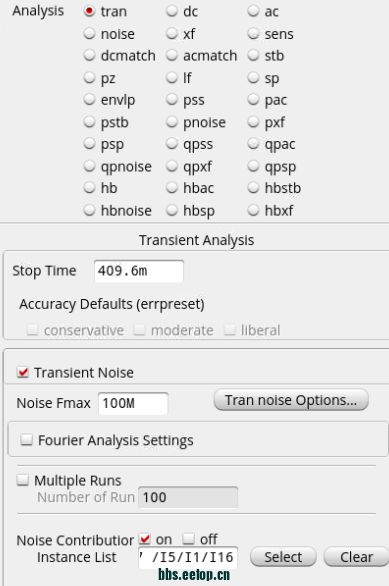389x586 pixels.
Task: Clear the Instance List
Action: pyautogui.click(x=356, y=557)
